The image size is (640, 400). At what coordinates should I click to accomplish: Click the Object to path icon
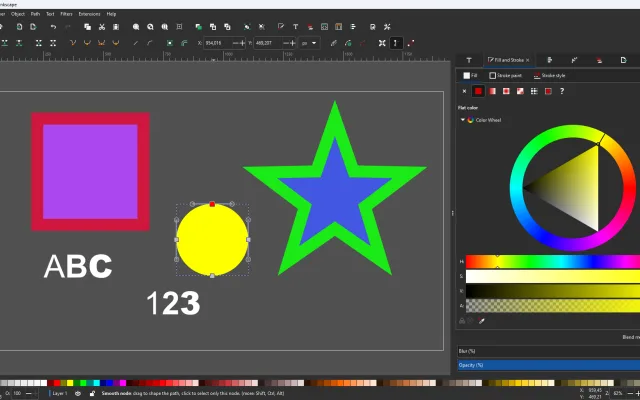pyautogui.click(x=170, y=43)
